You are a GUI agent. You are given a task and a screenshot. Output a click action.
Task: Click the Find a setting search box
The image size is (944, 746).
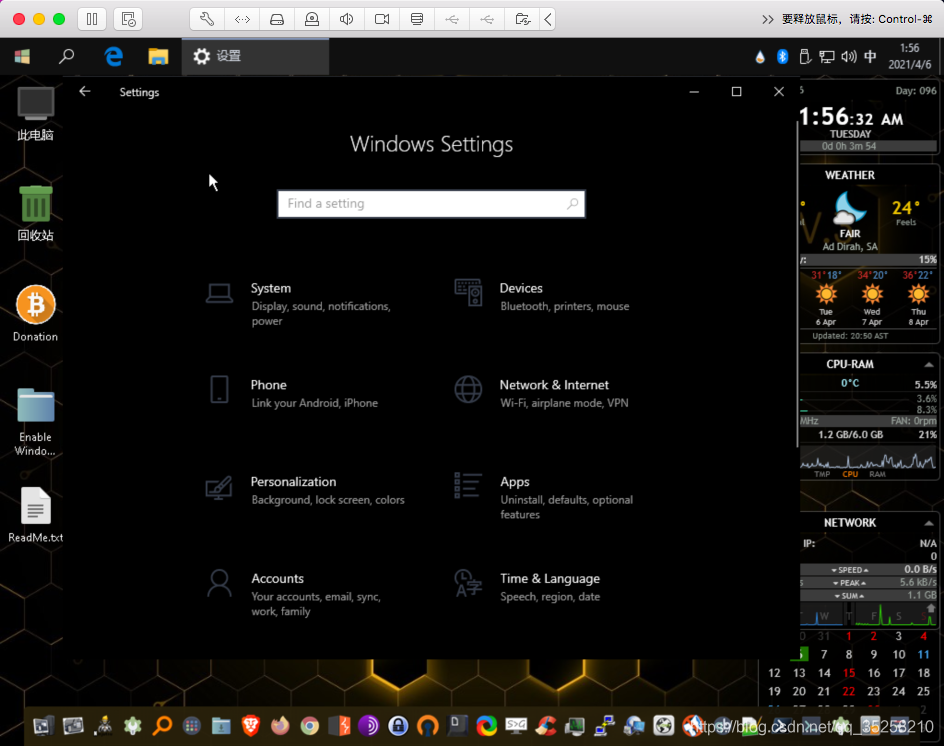(431, 204)
